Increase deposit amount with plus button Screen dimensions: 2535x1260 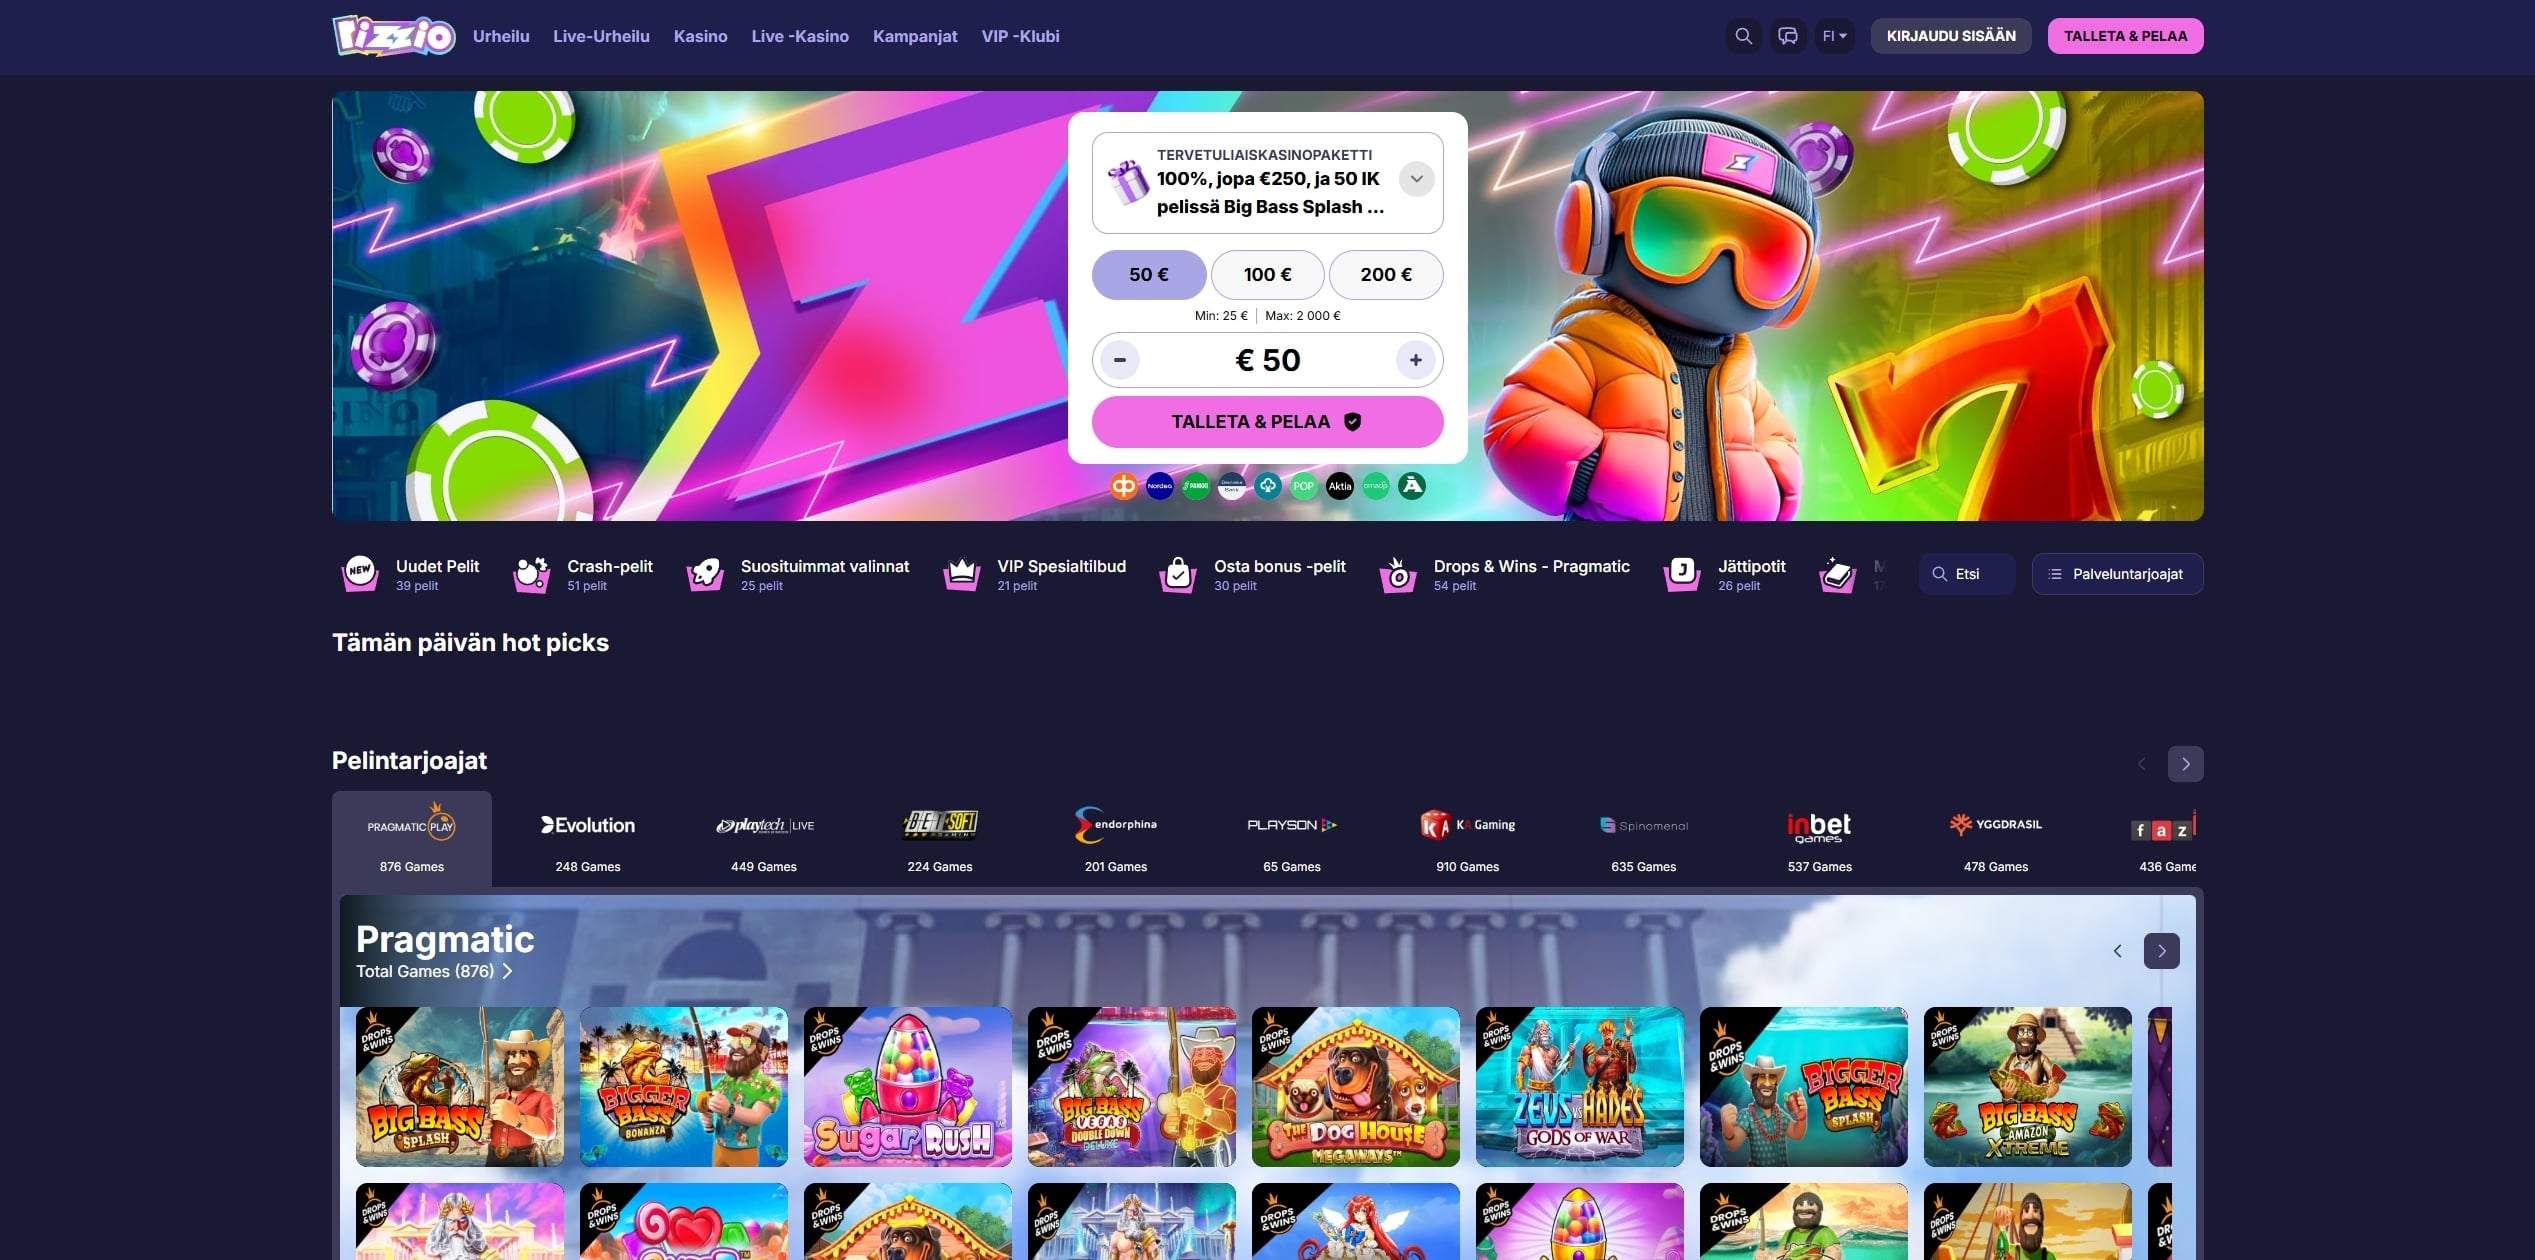[1415, 360]
